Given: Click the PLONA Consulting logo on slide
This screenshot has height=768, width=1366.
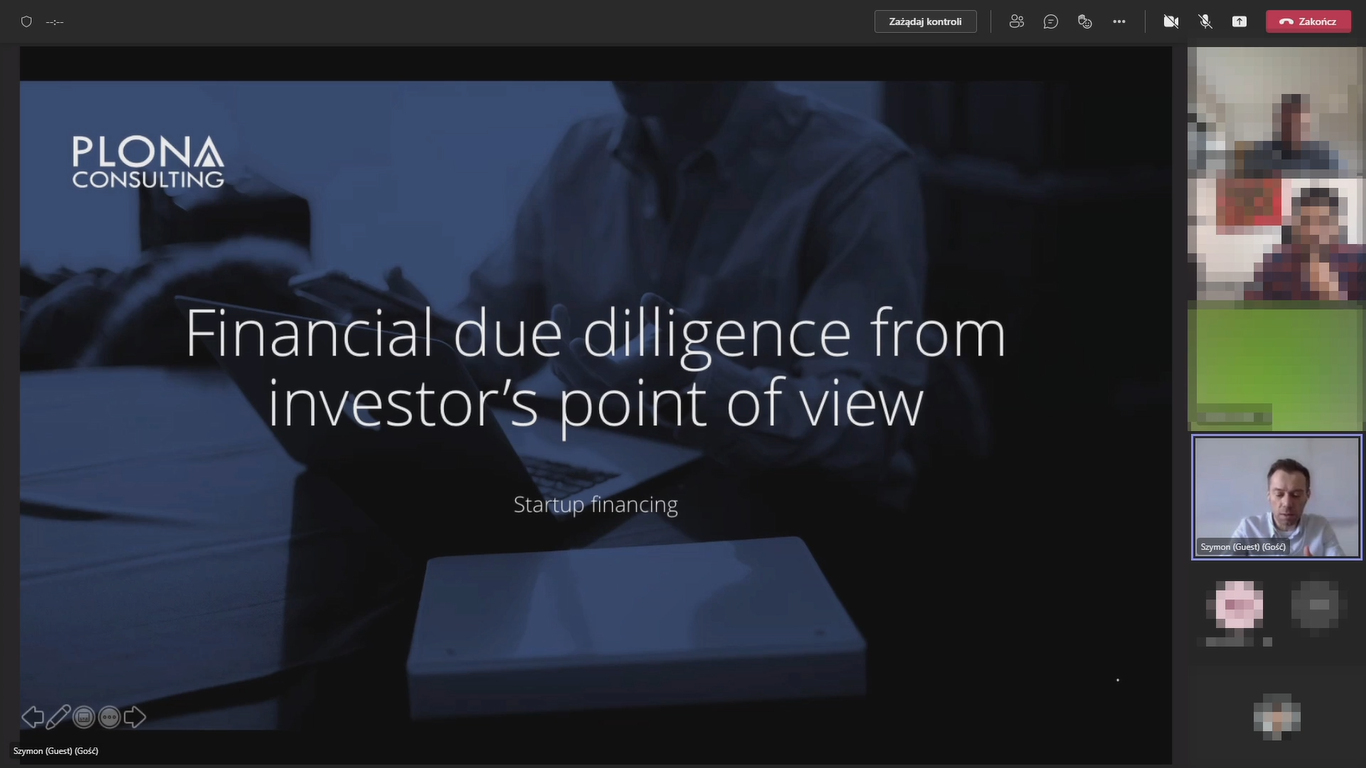Looking at the screenshot, I should pos(148,162).
